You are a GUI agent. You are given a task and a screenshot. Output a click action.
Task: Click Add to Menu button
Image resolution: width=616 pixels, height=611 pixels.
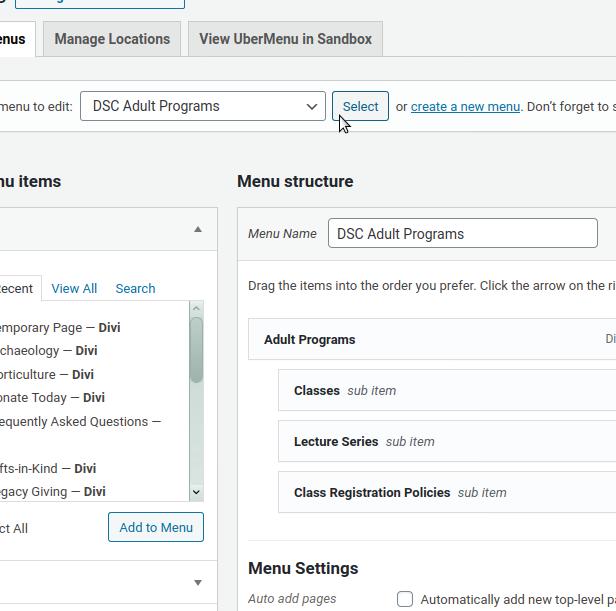point(156,527)
